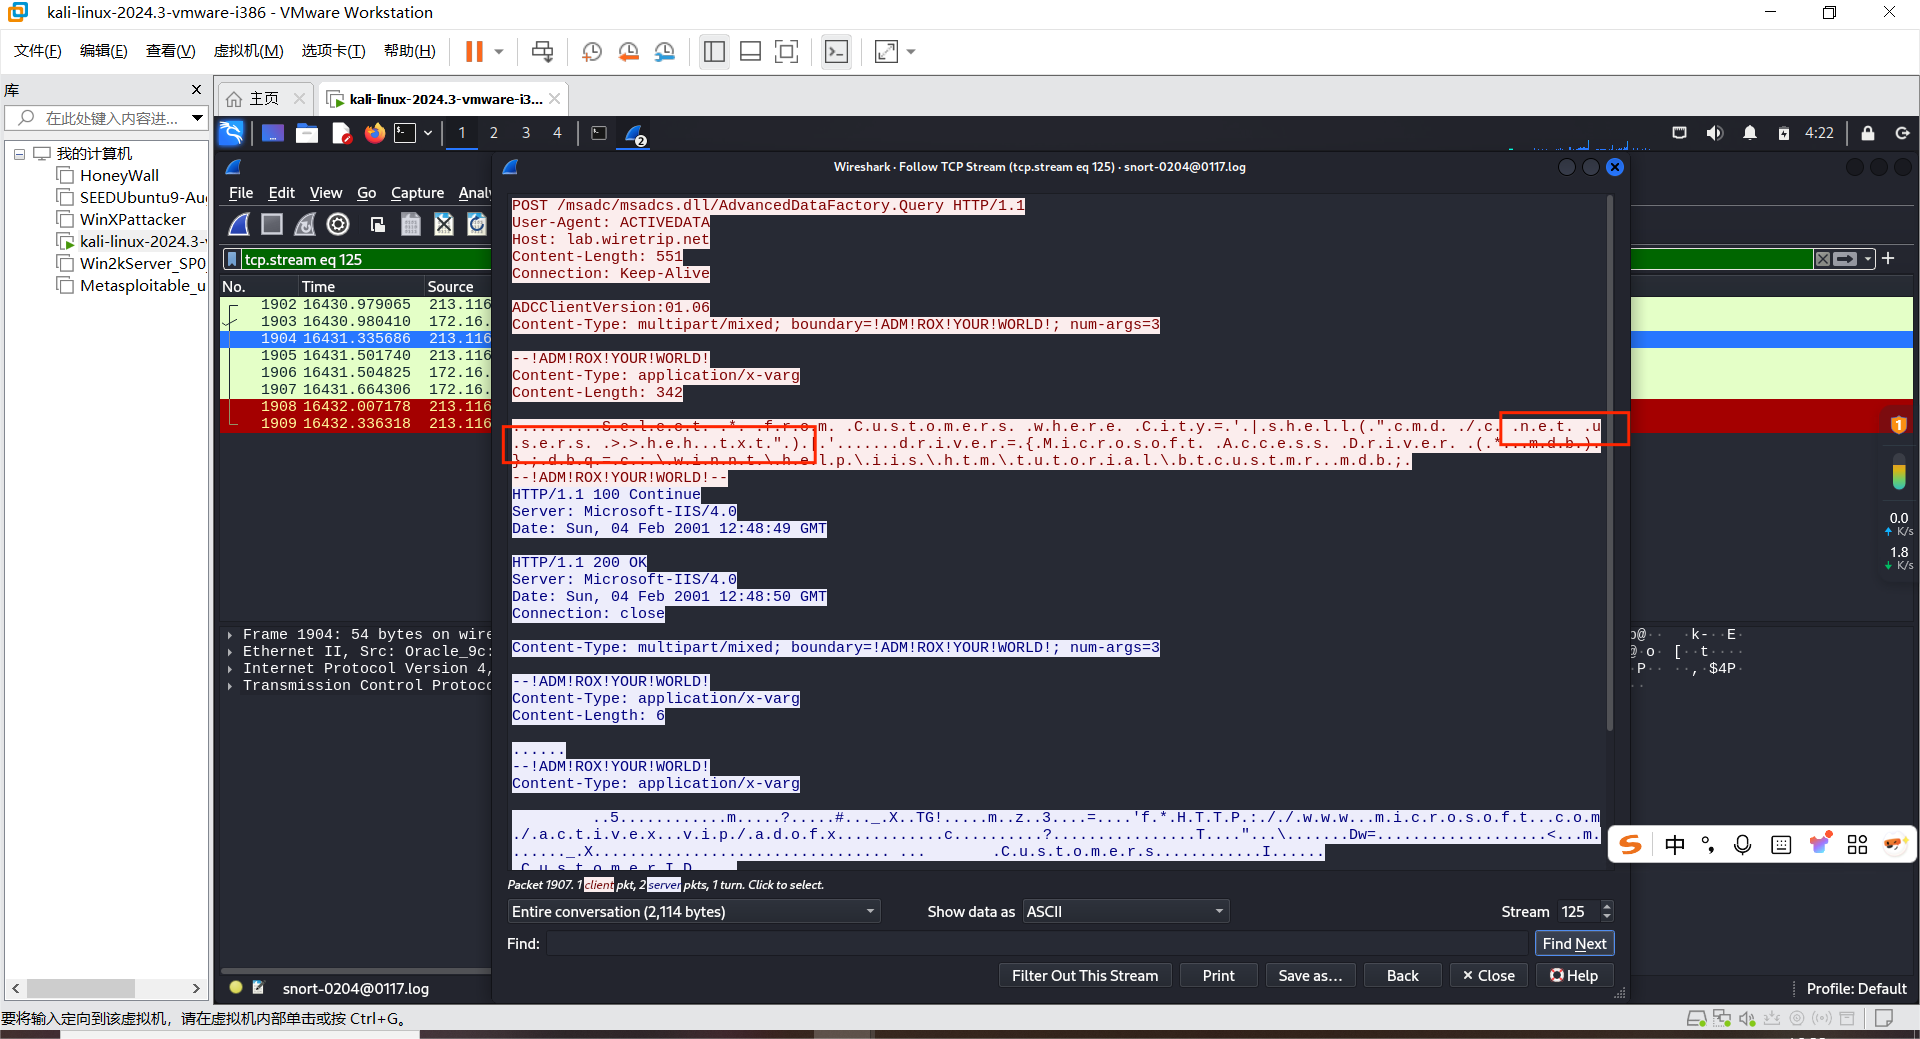Click the Wireshark restart capture icon
The width and height of the screenshot is (1920, 1039).
[x=305, y=225]
